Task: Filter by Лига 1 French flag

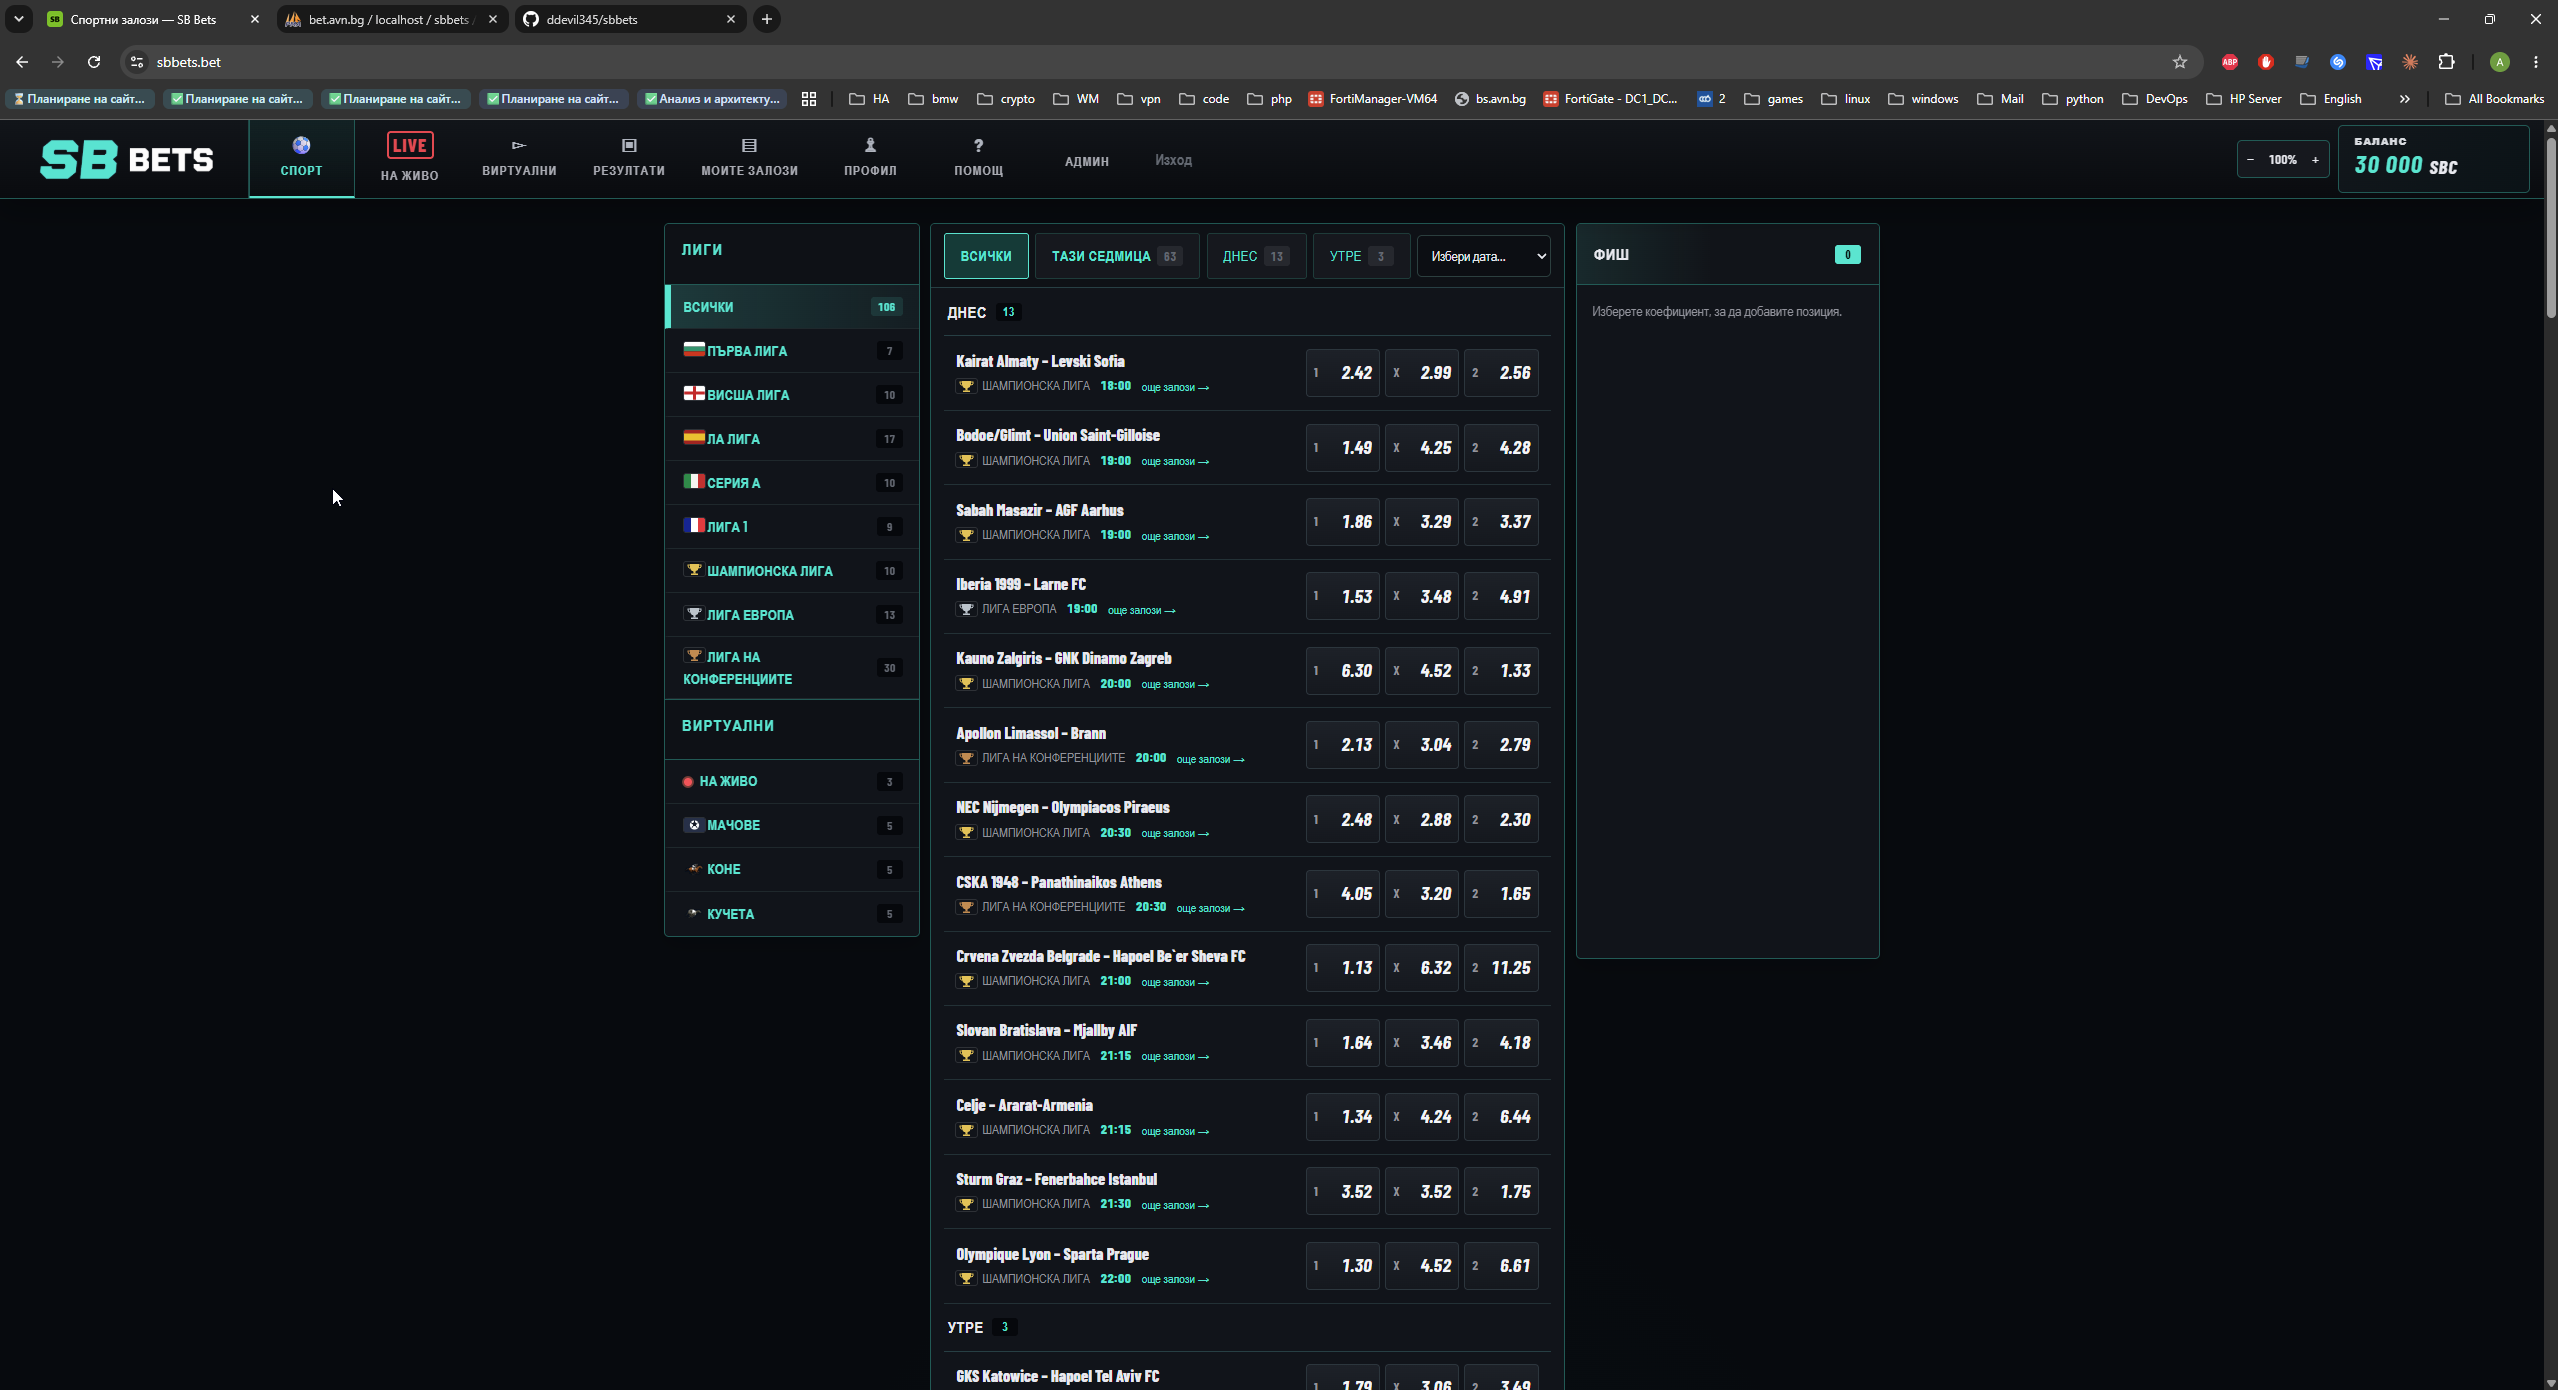Action: click(x=791, y=527)
